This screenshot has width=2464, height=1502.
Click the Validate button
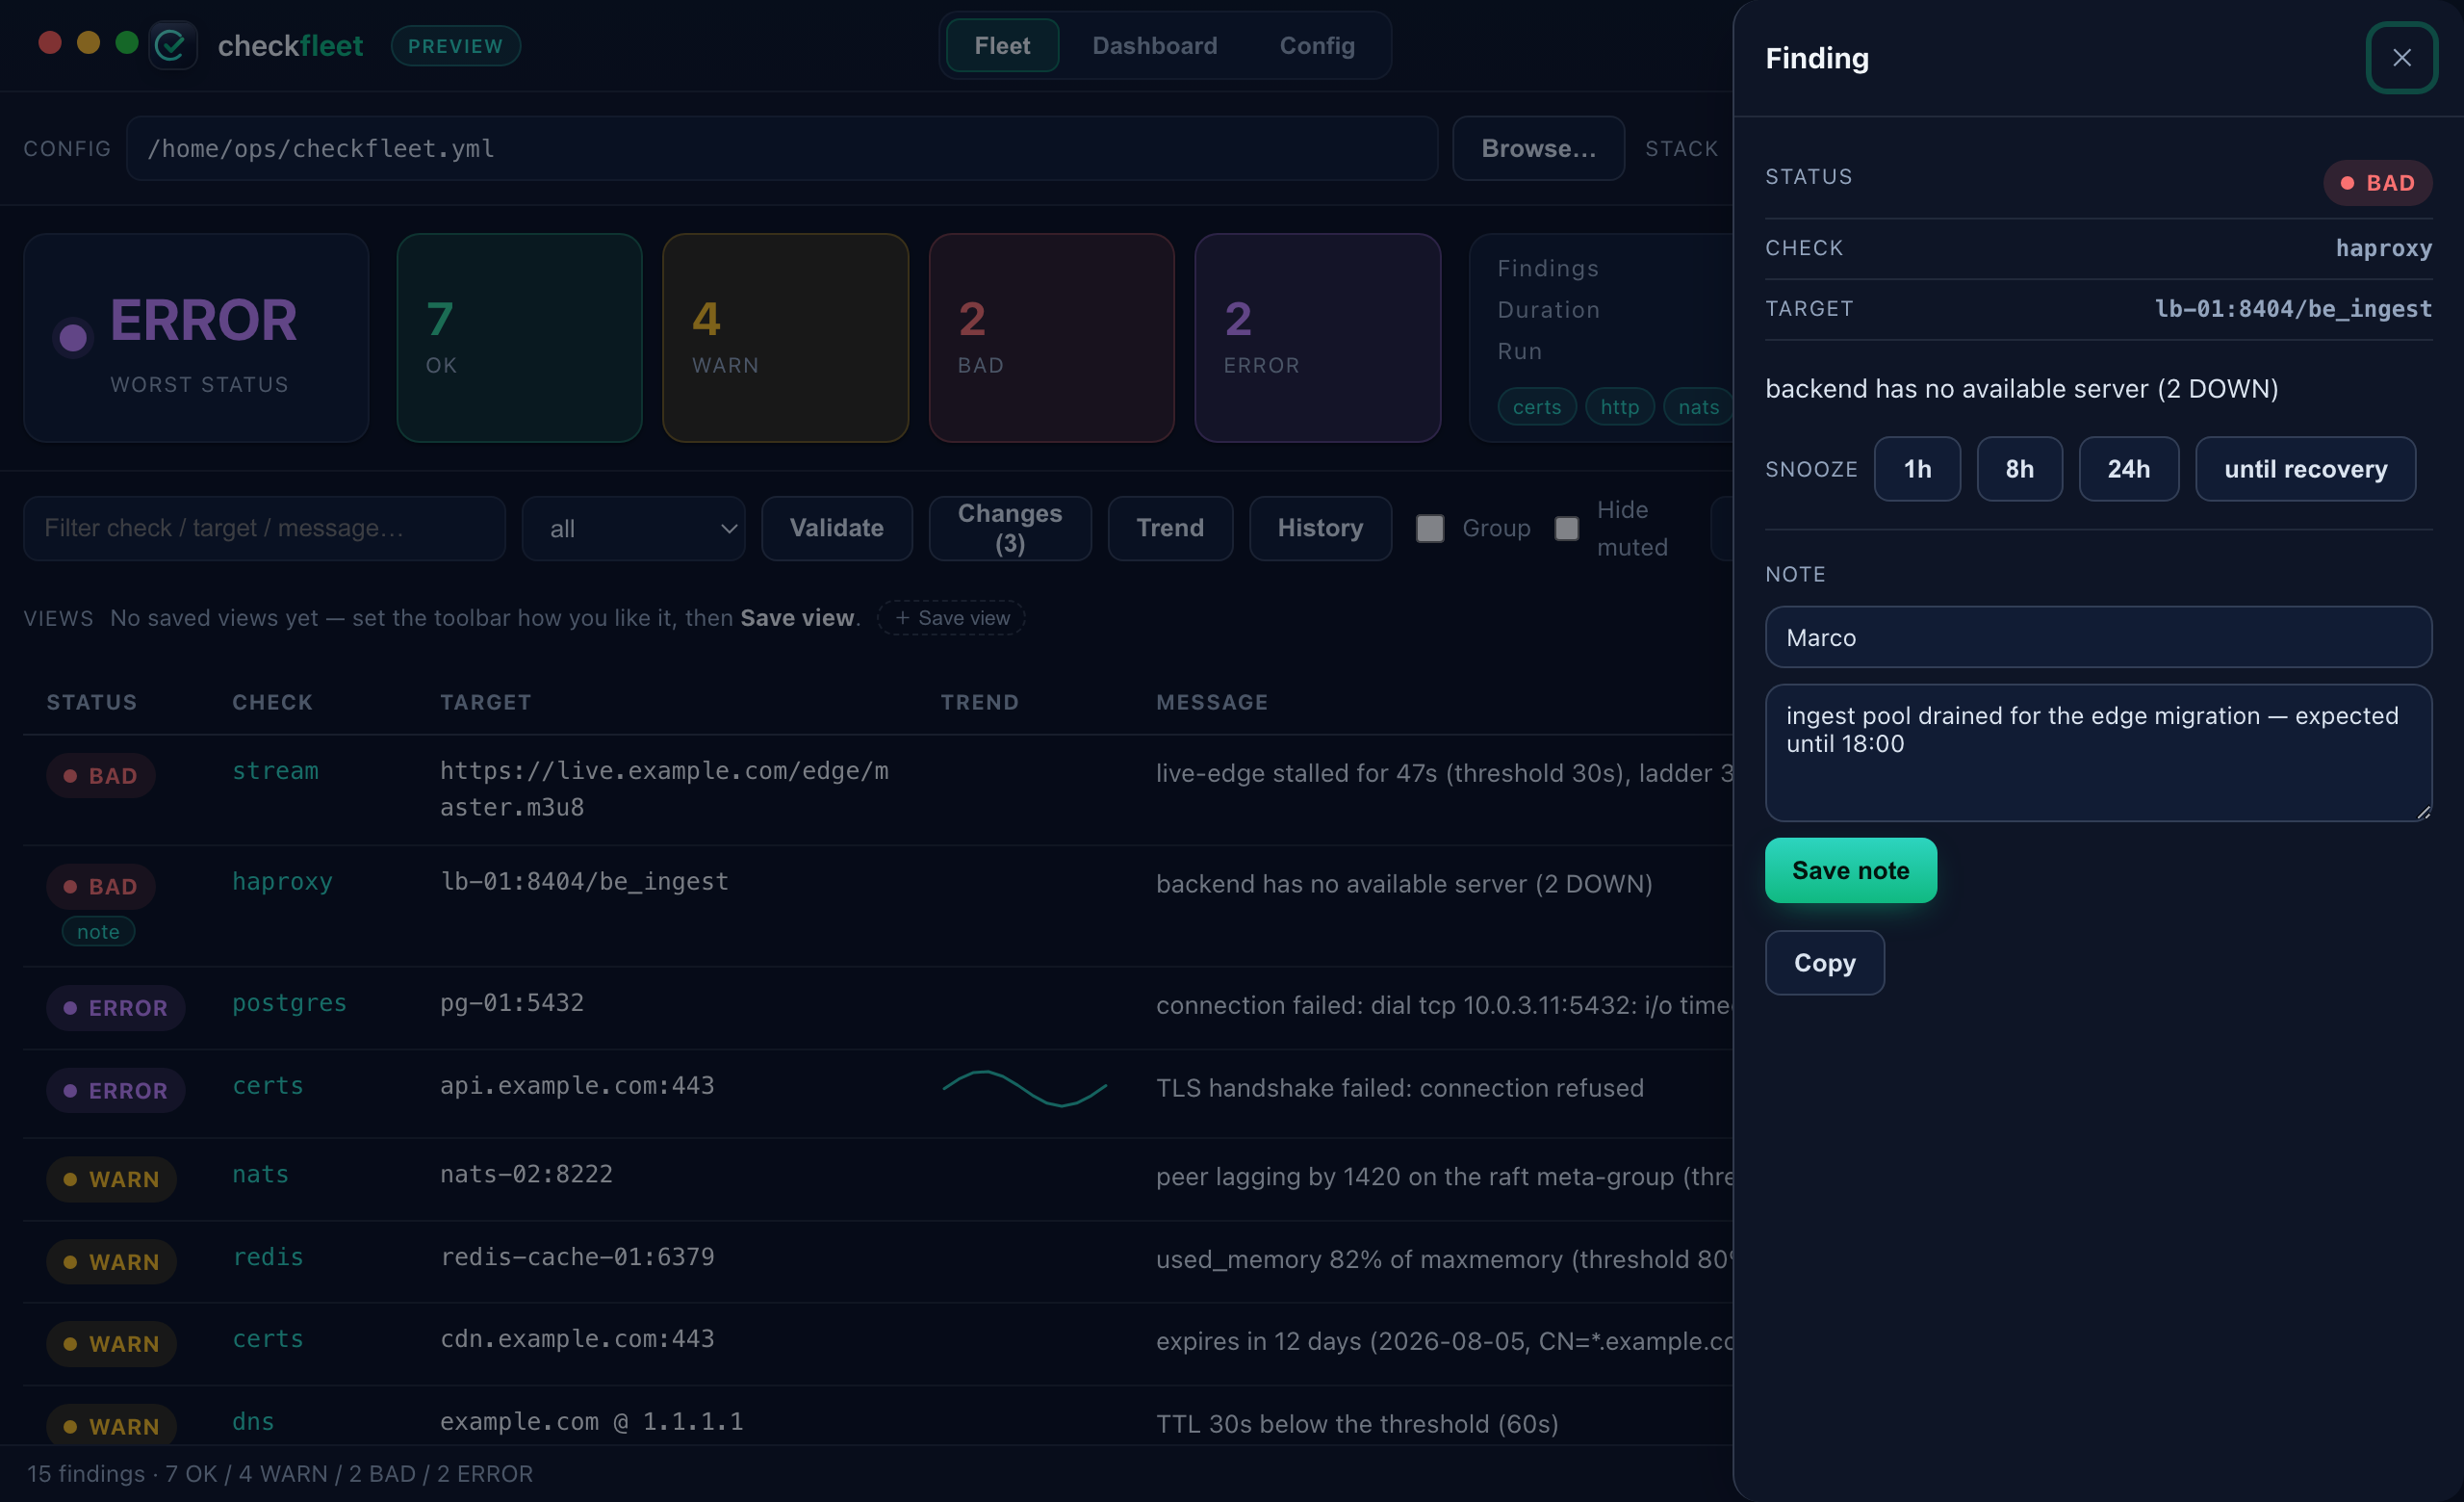(836, 528)
